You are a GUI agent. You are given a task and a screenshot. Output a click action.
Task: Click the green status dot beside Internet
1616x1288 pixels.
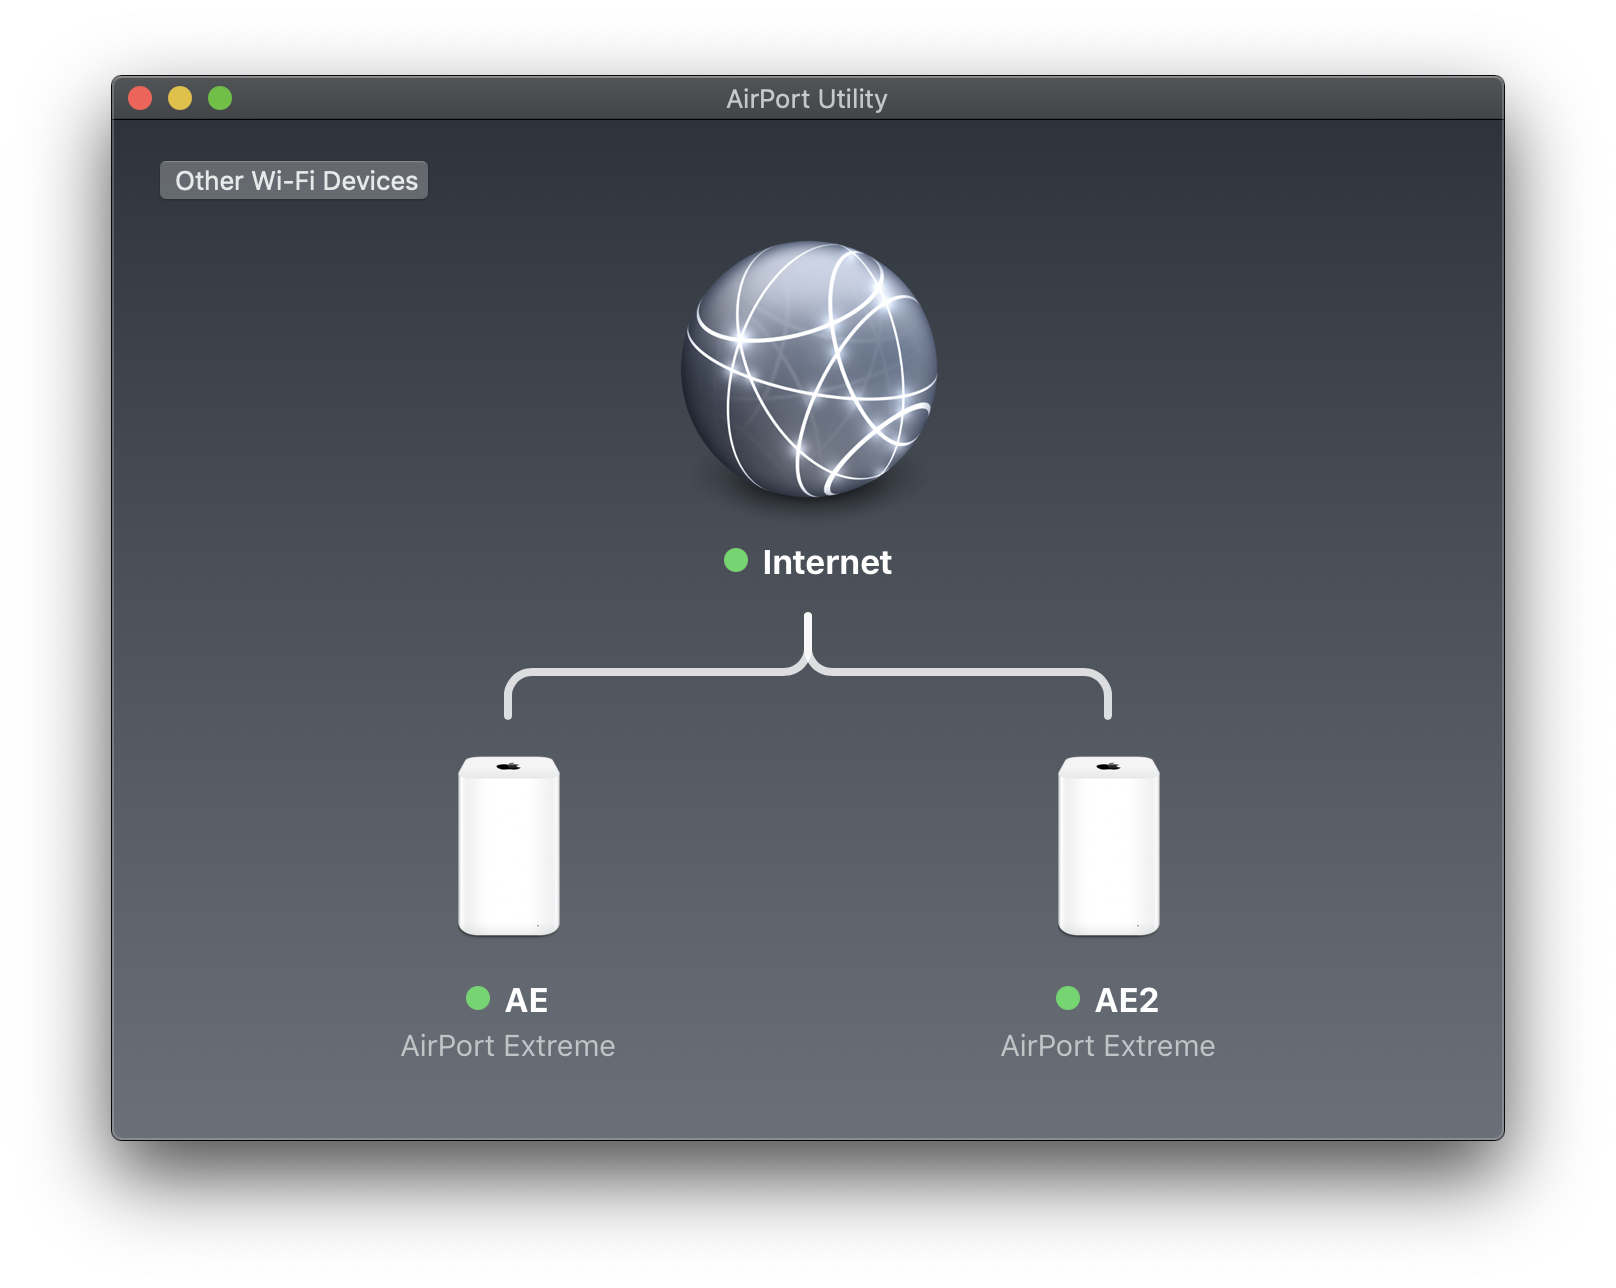736,560
